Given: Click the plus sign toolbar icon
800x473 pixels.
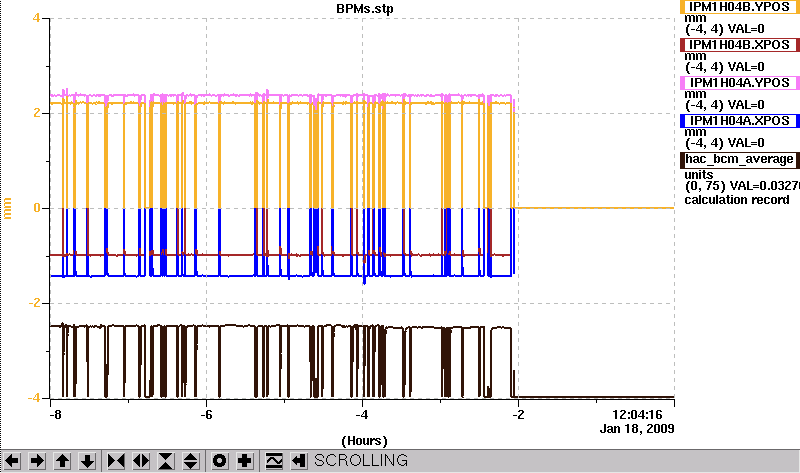Looking at the screenshot, I should (x=244, y=461).
